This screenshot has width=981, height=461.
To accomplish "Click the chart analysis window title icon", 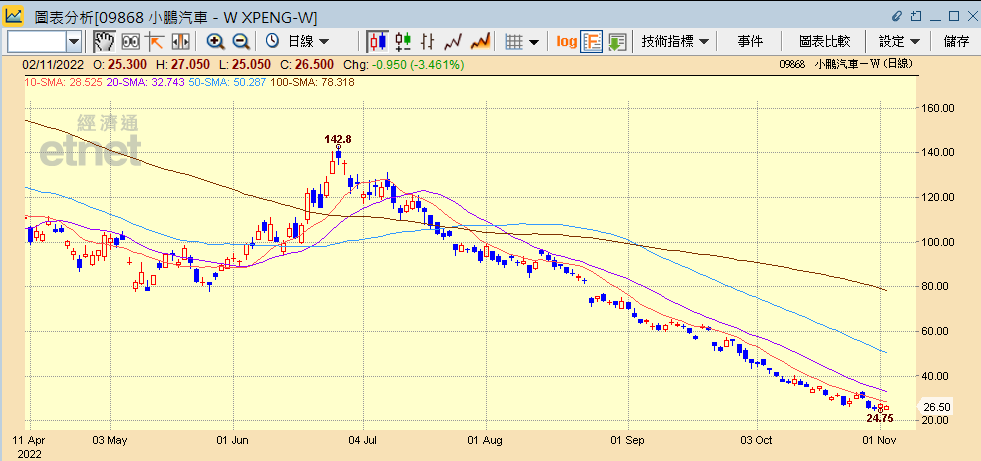I will [x=14, y=14].
